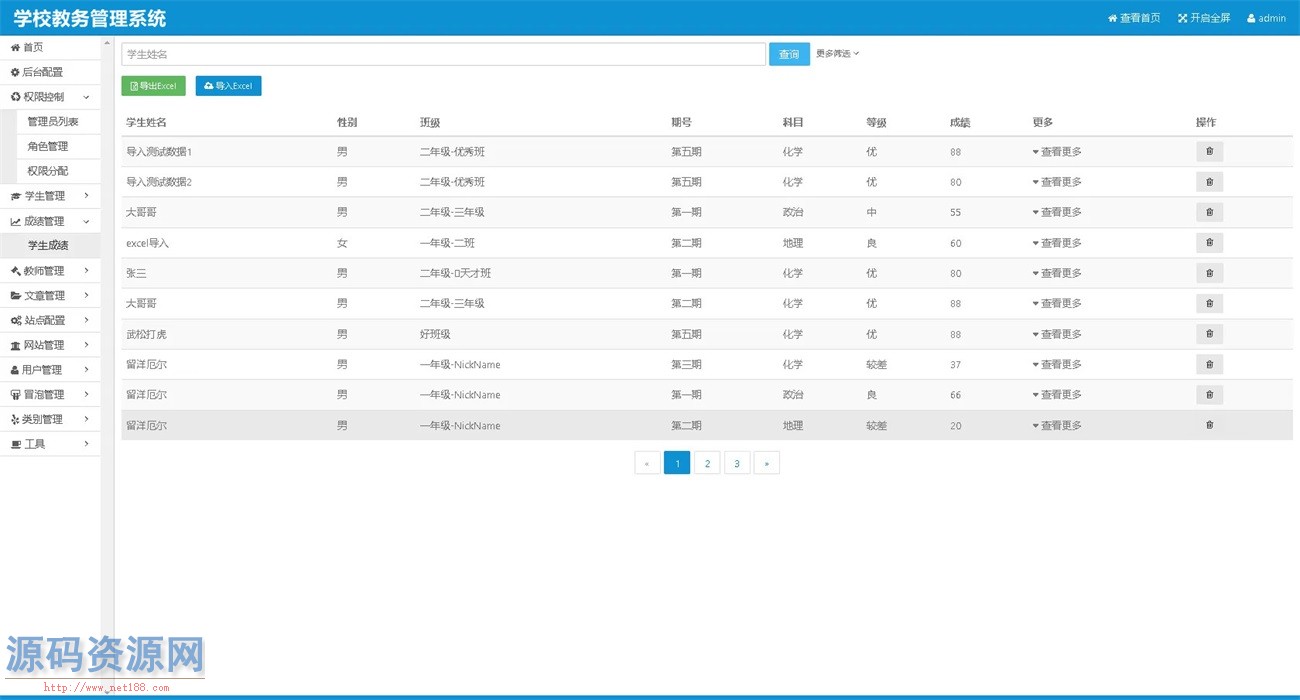This screenshot has height=700, width=1300.
Task: Open the 更多筛选 filter dropdown
Action: [837, 54]
